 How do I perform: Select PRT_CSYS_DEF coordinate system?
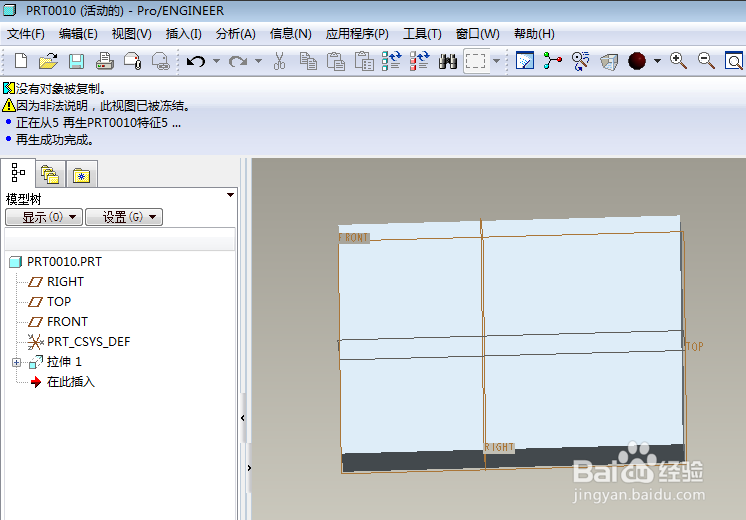point(88,342)
